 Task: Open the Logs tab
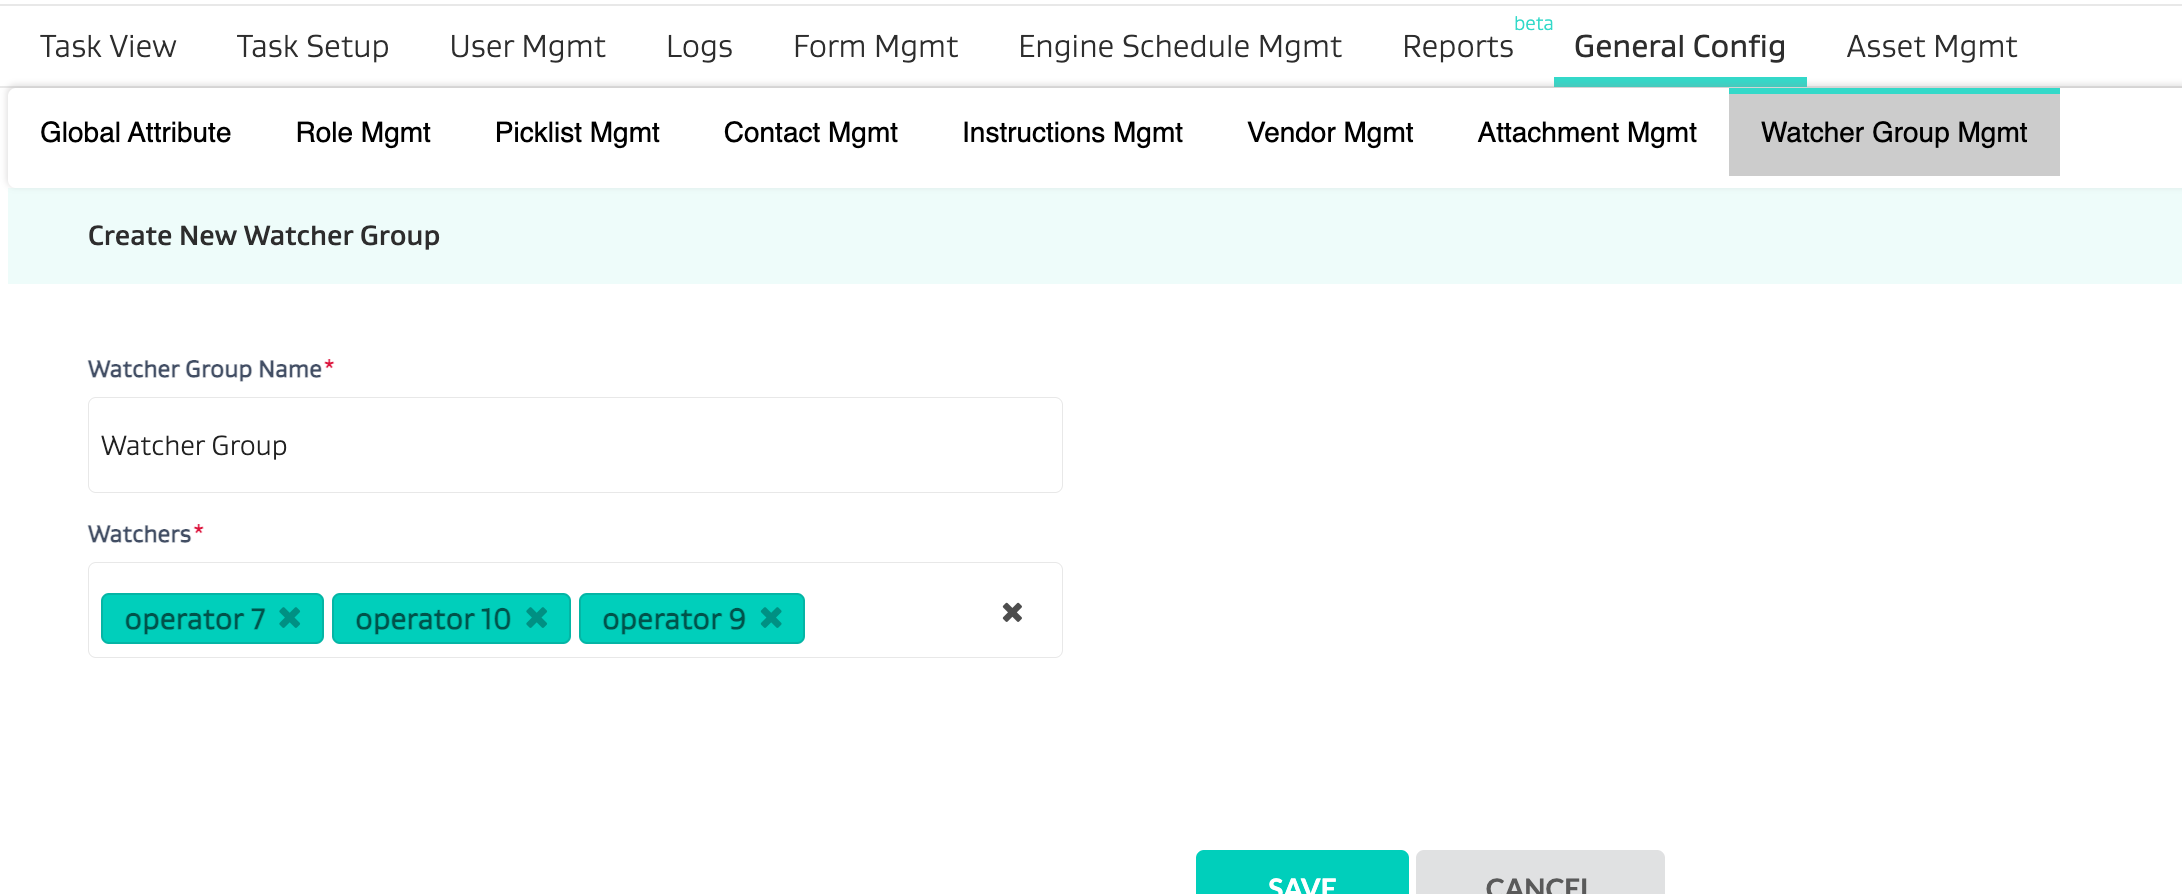pos(699,46)
